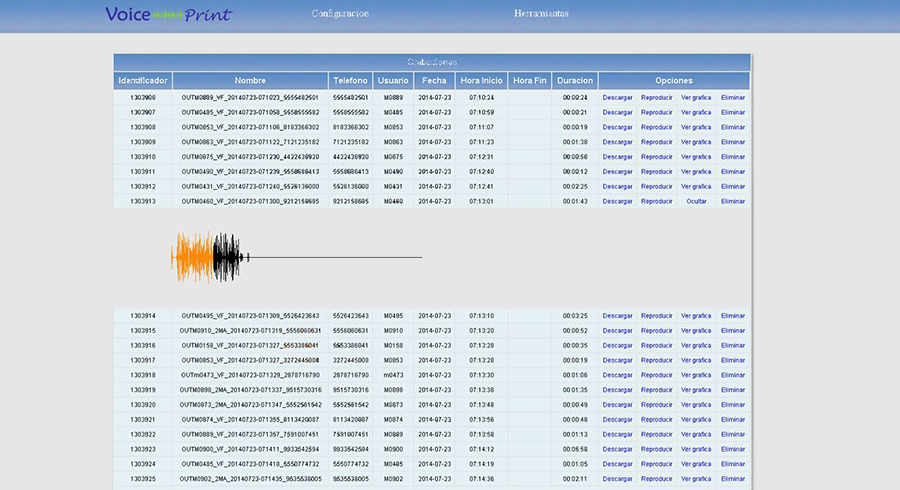
Task: Click the Nombre column header
Action: [x=250, y=80]
